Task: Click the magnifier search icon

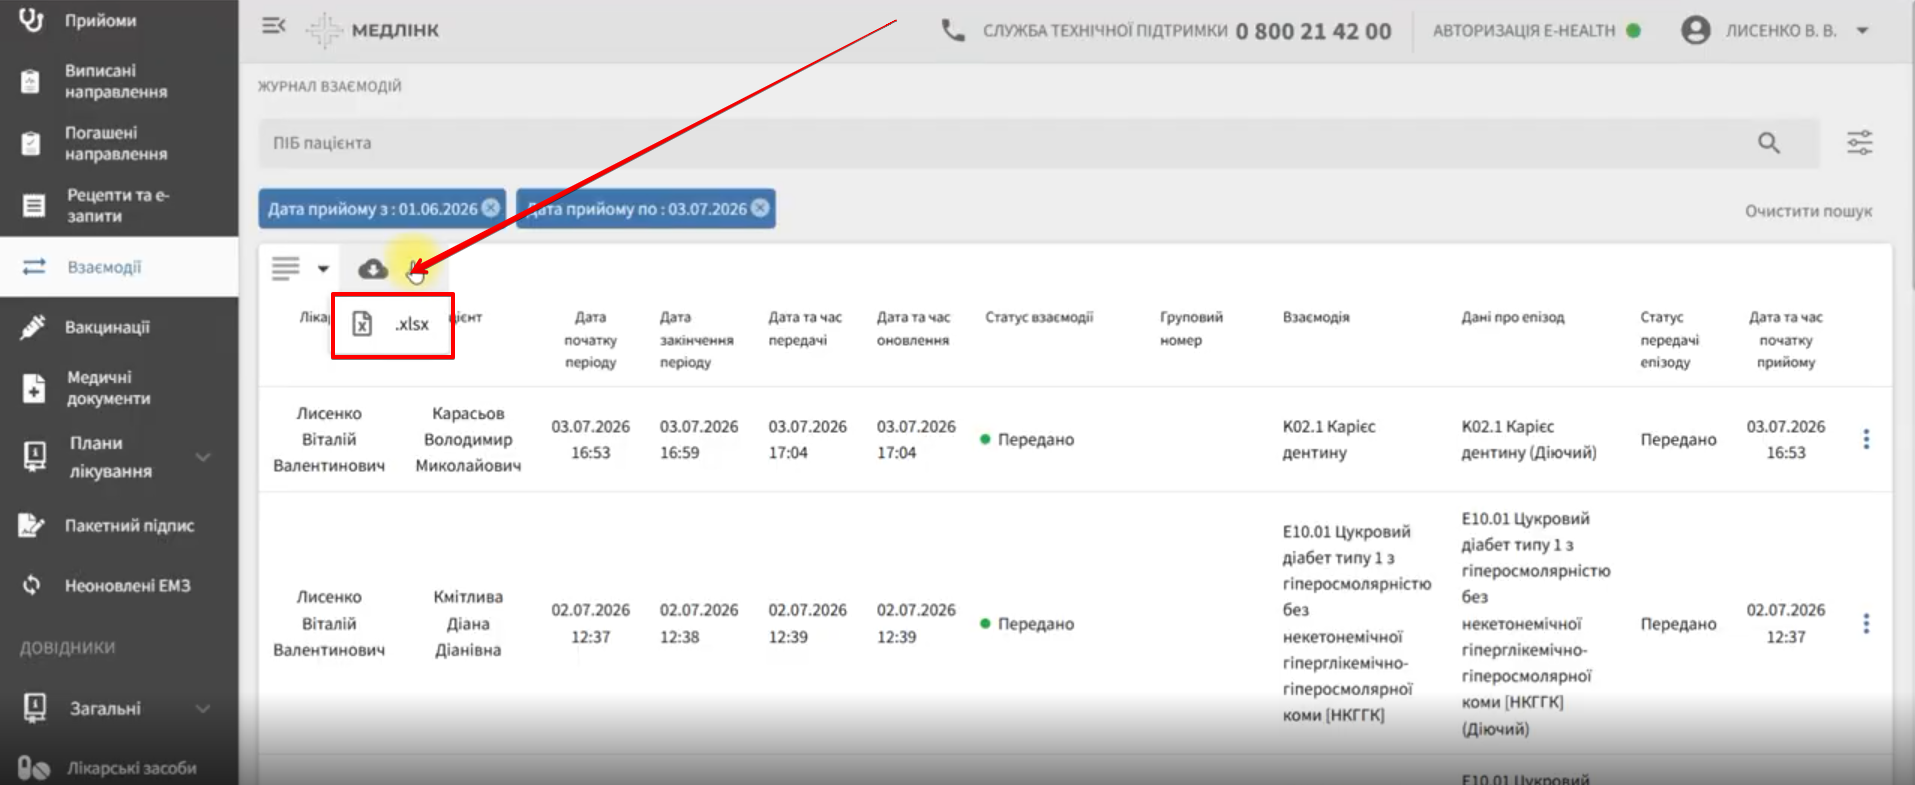Action: pos(1769,143)
